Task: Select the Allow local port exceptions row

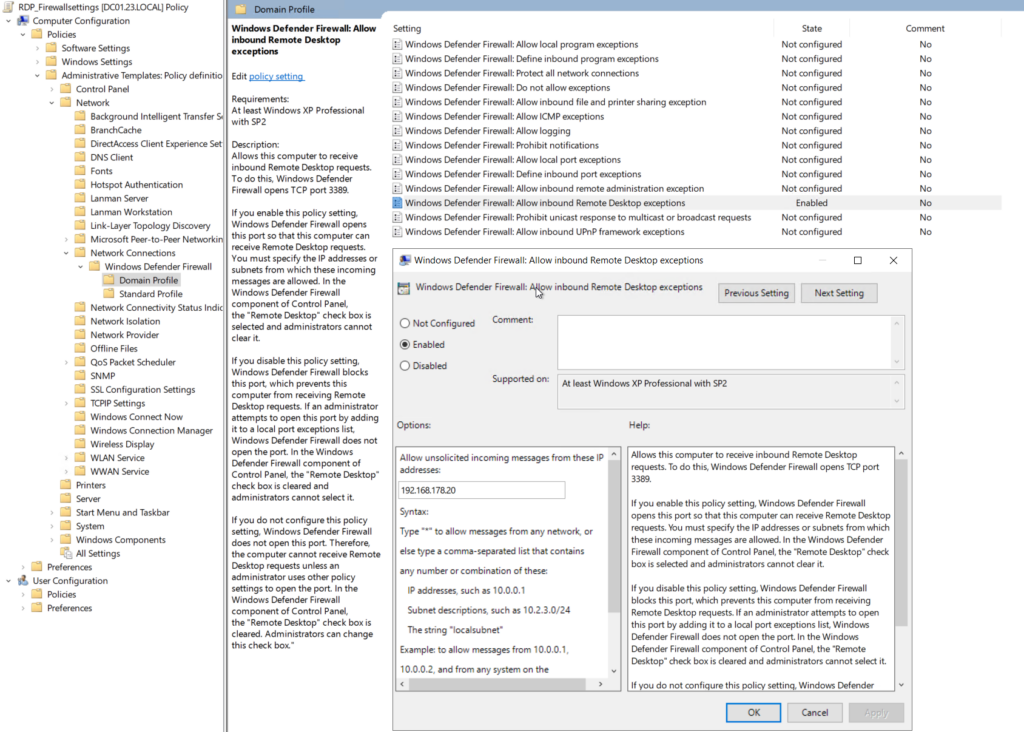Action: 513,160
